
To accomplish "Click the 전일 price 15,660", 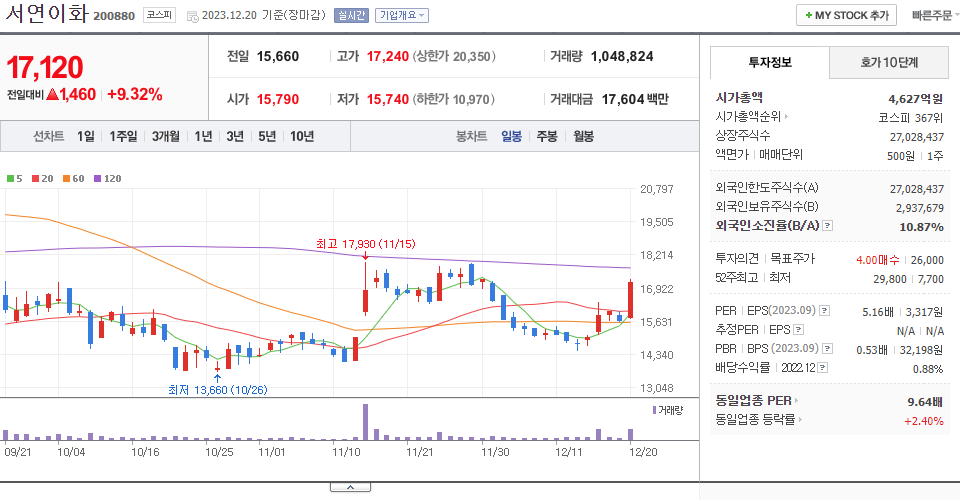I will point(278,56).
